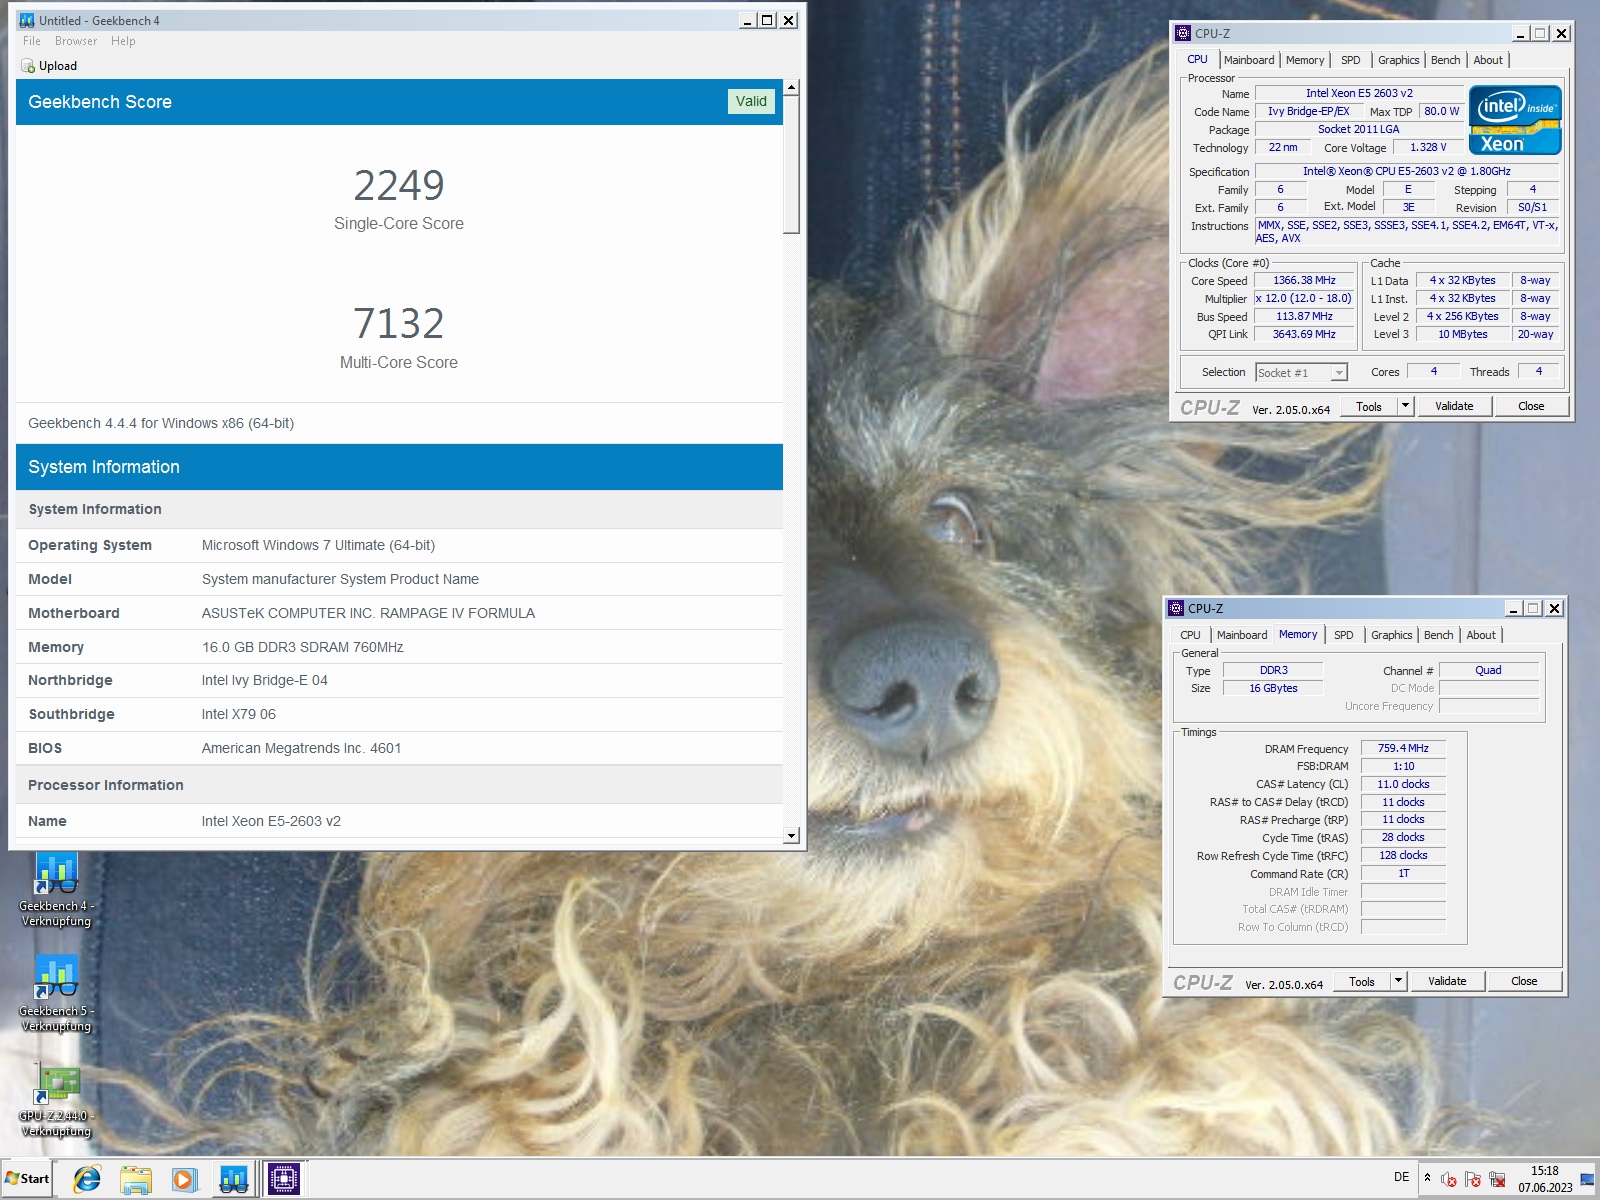This screenshot has width=1600, height=1200.
Task: Expand Socket #1 selection dropdown
Action: point(1339,373)
